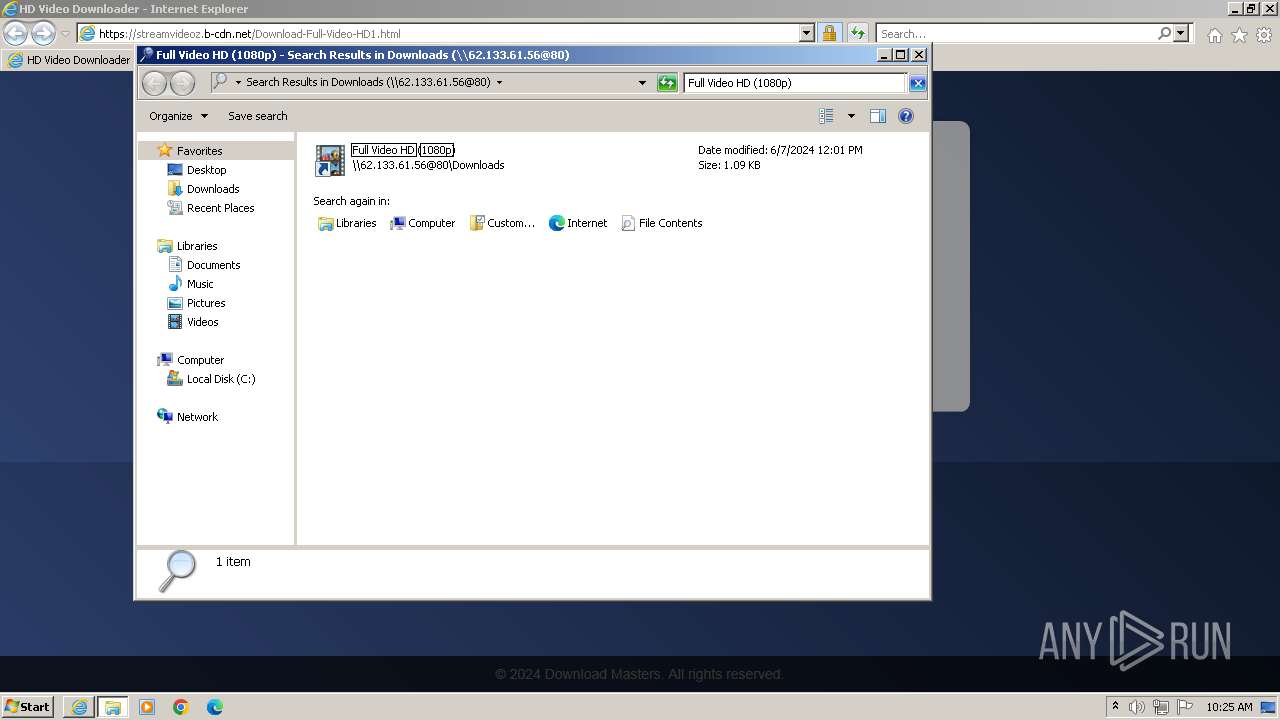Click the Internet Explorer forward button
The image size is (1280, 720).
(43, 33)
